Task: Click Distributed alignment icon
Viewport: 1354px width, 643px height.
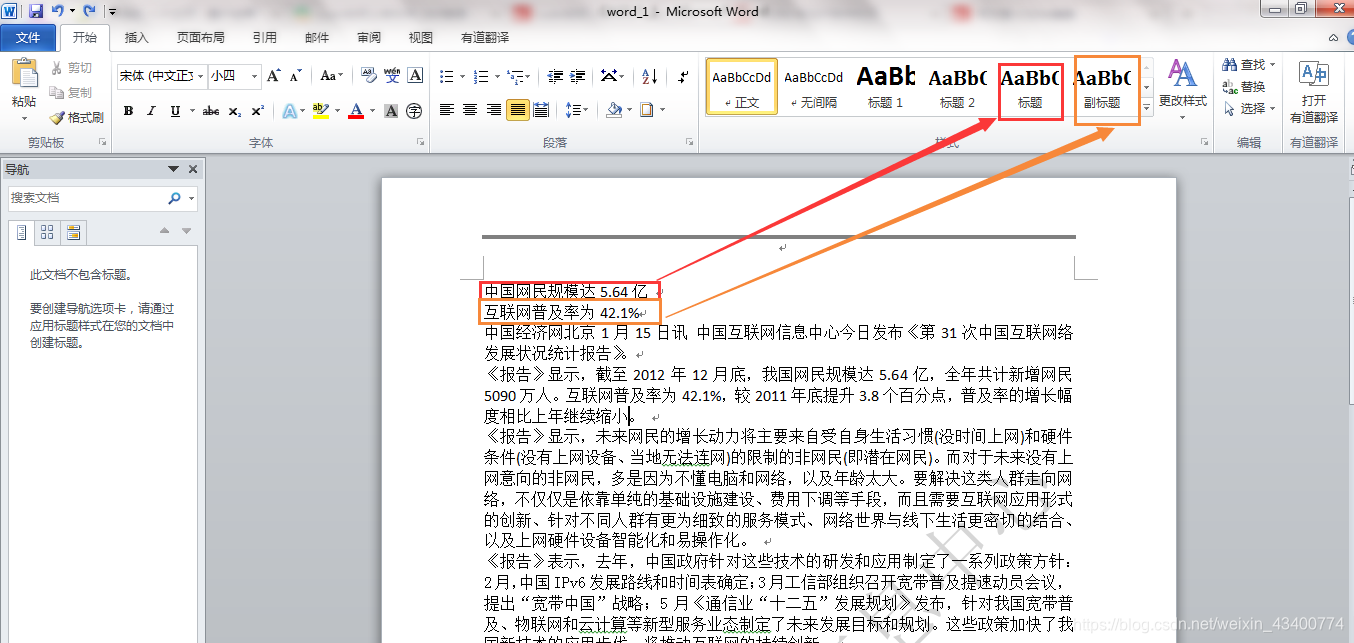Action: pos(541,110)
